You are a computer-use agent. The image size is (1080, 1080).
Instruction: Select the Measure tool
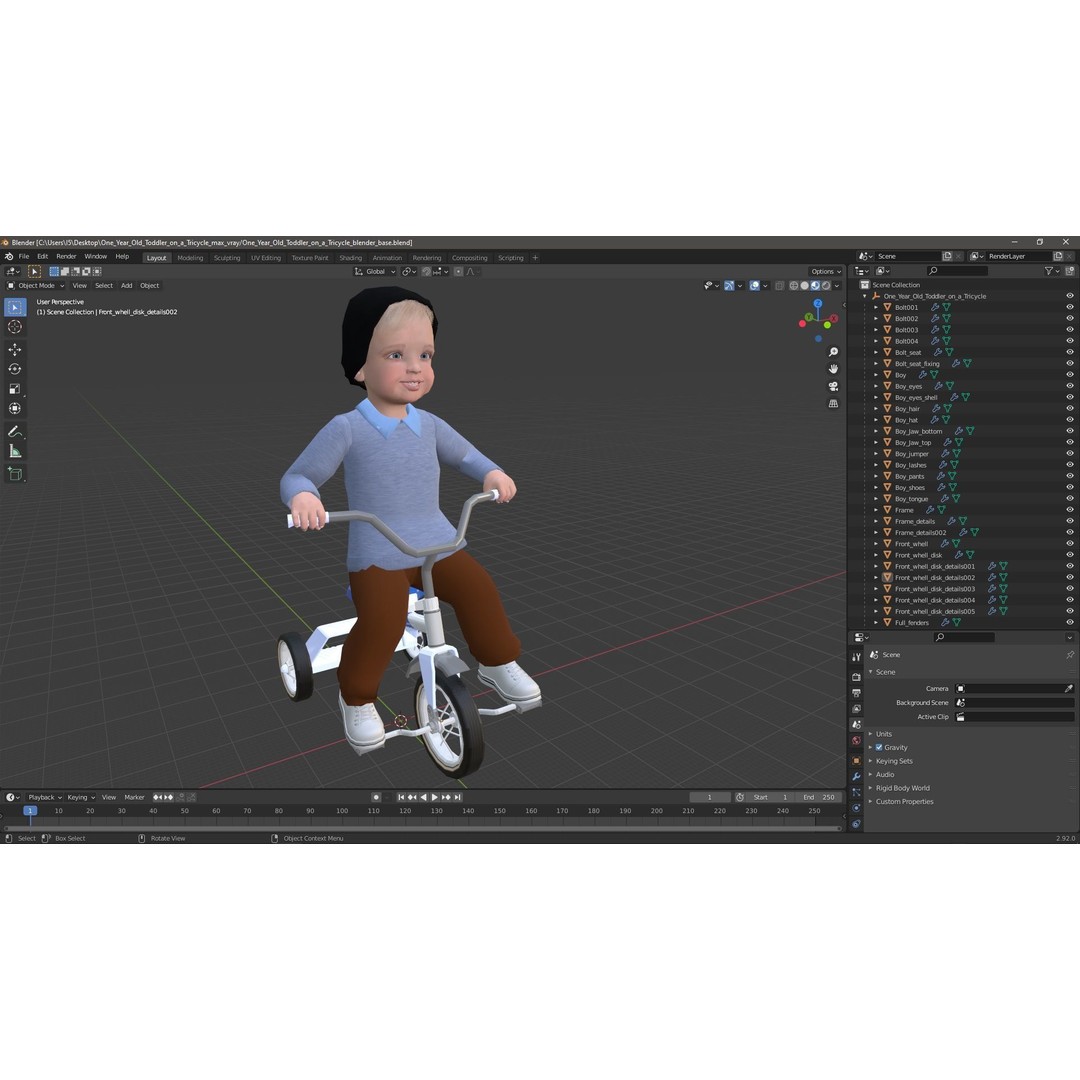(x=14, y=451)
